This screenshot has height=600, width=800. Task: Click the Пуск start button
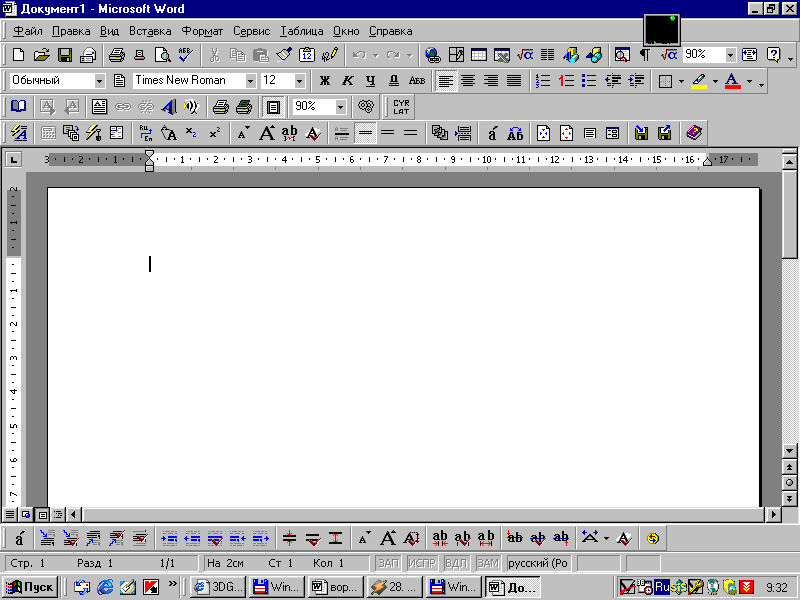tap(30, 587)
